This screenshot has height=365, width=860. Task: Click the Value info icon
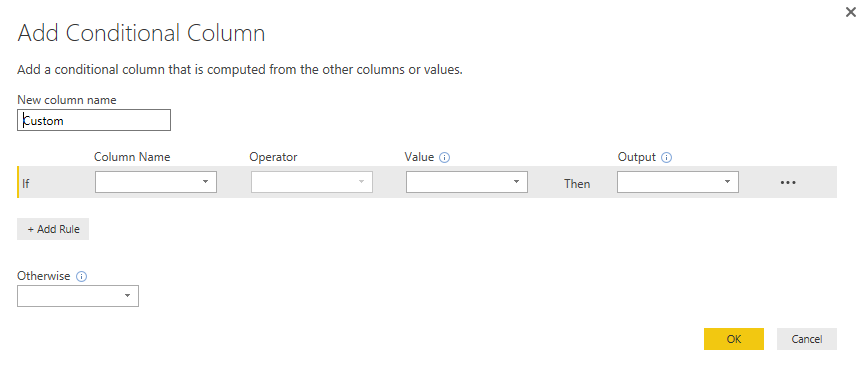click(x=445, y=158)
